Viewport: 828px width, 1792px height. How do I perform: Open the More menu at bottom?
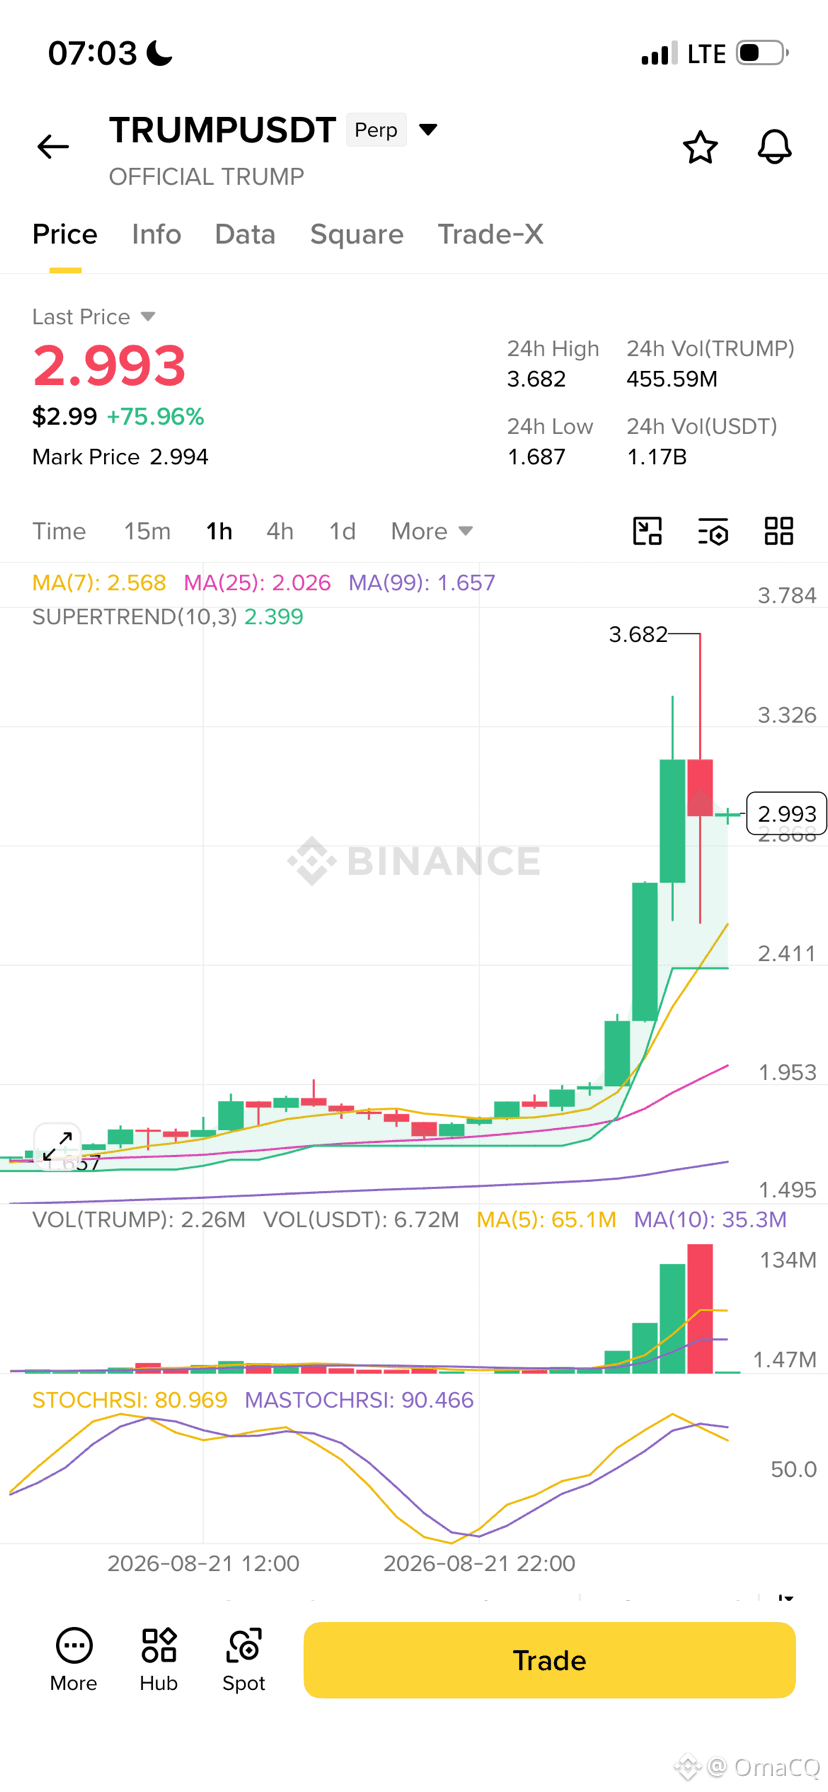click(74, 1660)
